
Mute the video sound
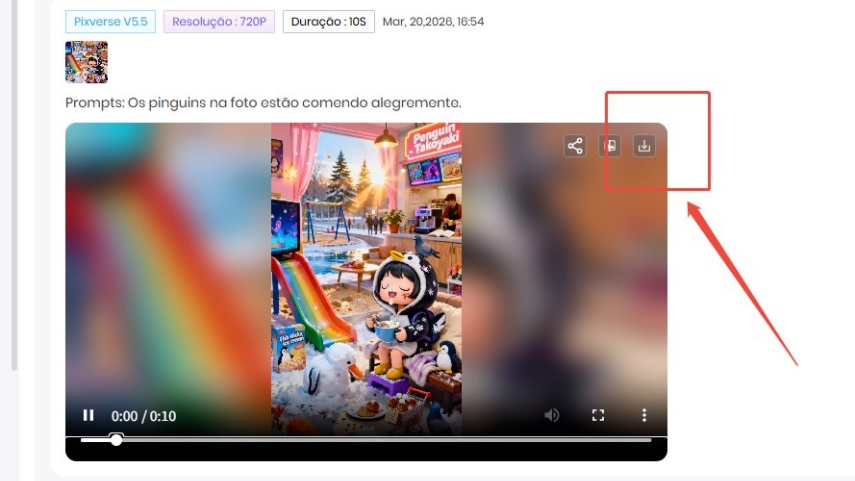pyautogui.click(x=551, y=416)
